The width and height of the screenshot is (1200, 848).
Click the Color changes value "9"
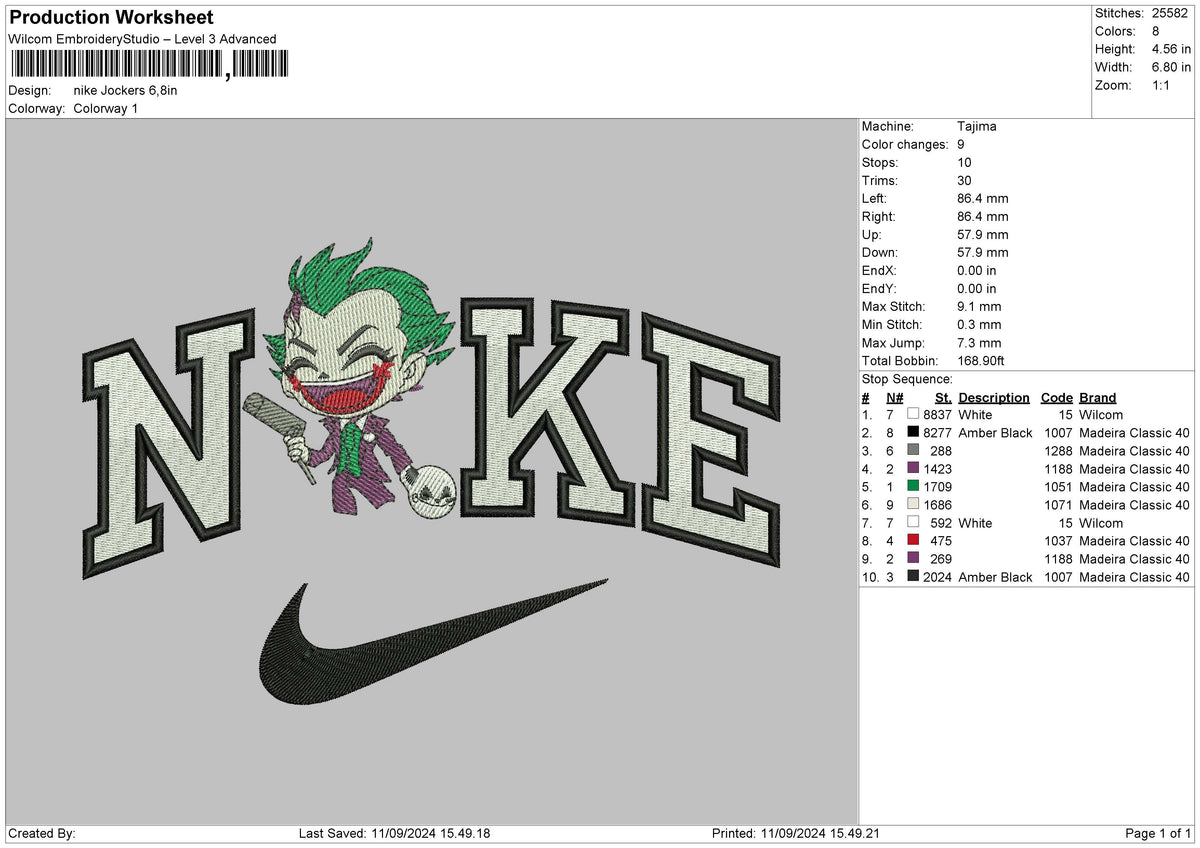(961, 144)
